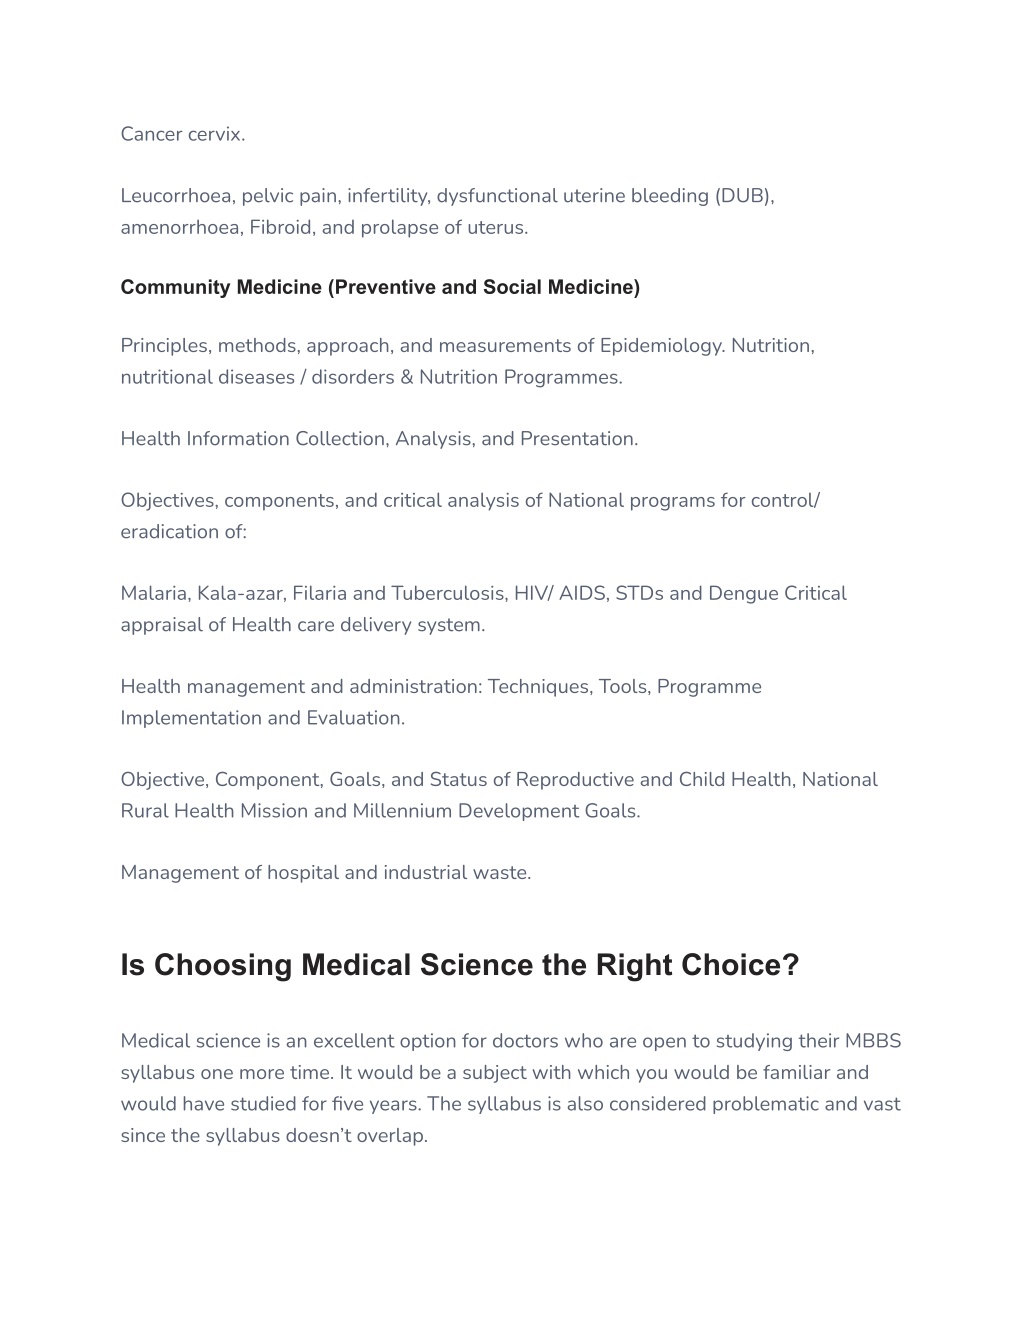
Task: Click the 'HIV/ AIDS' text
Action: [x=560, y=594]
